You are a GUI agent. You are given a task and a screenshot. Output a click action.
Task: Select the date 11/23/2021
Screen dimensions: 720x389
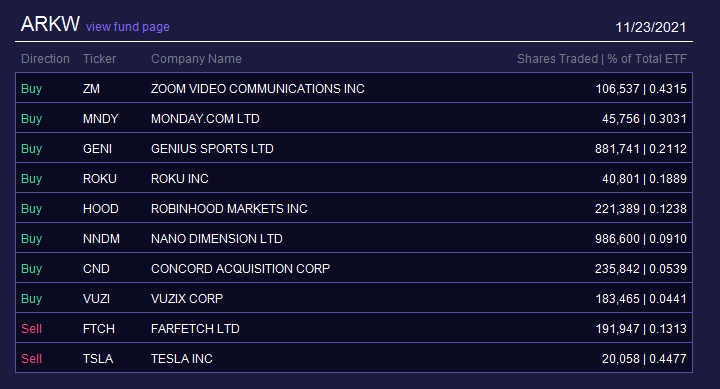651,28
